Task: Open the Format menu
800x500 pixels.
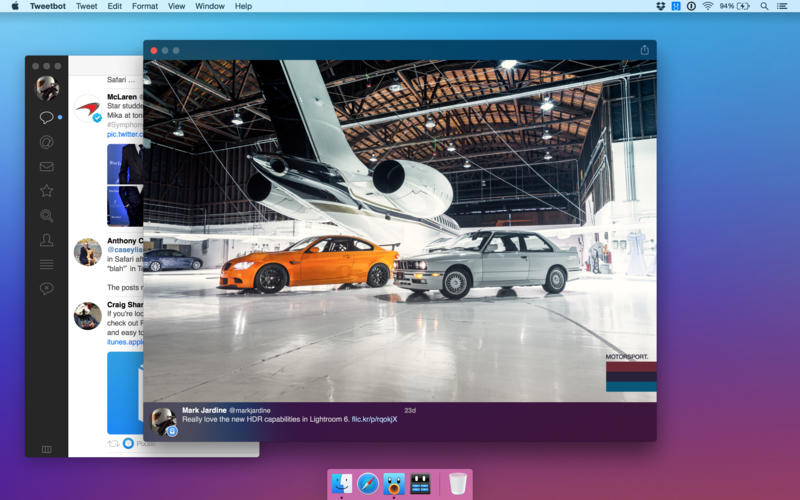Action: coord(145,6)
